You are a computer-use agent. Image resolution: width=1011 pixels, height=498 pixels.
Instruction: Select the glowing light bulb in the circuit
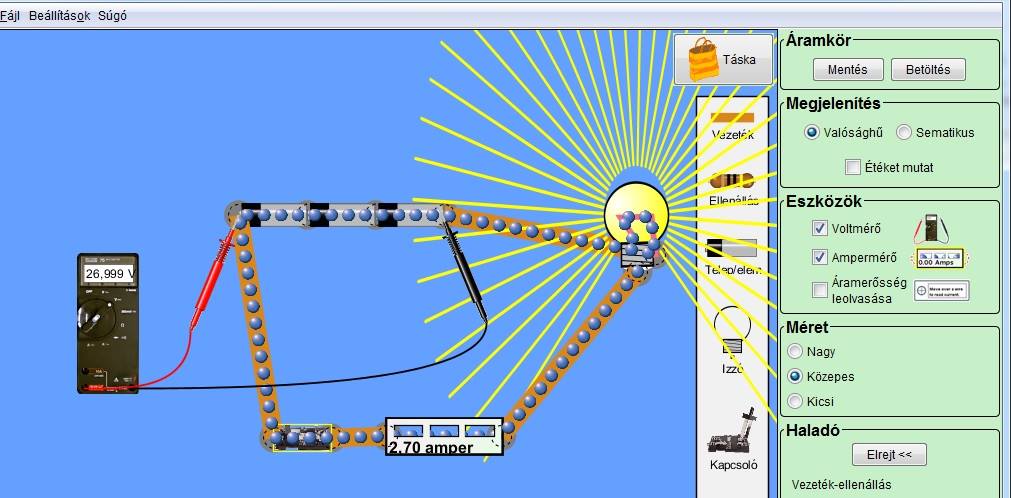(636, 224)
